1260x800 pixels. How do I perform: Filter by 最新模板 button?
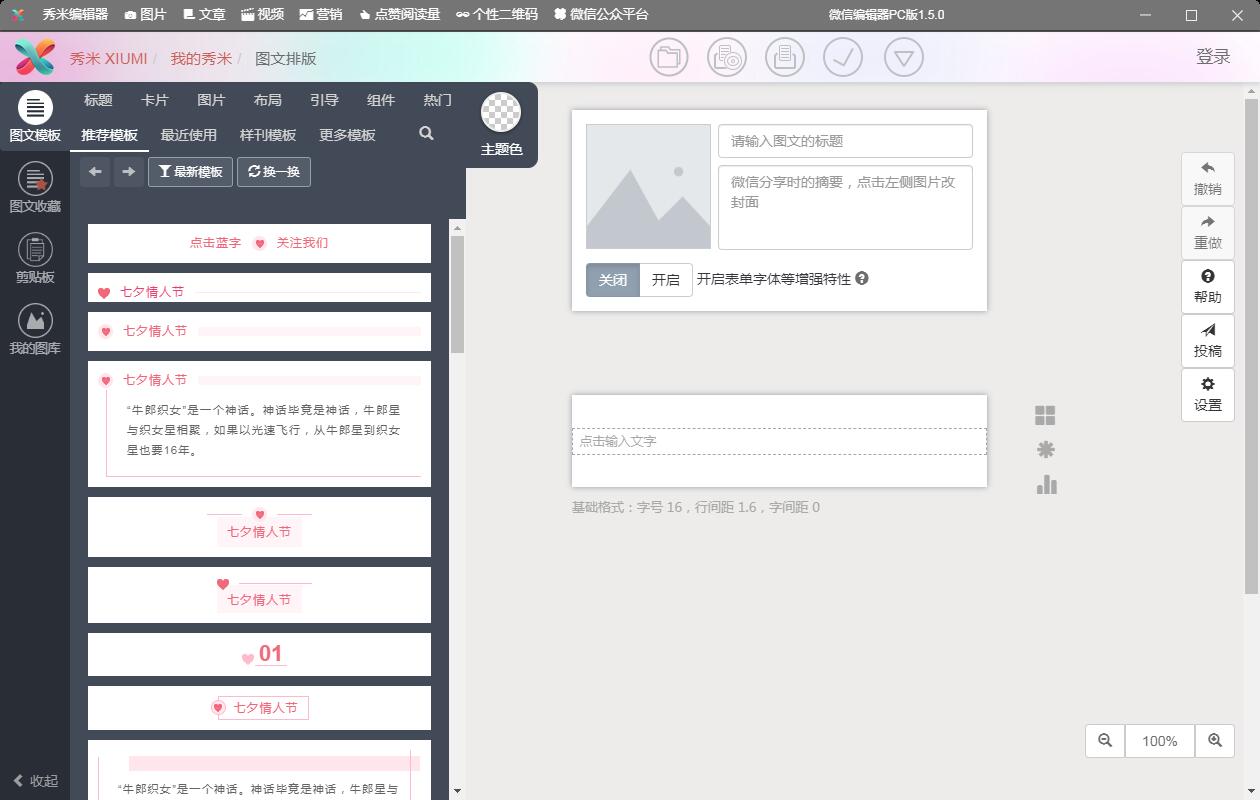click(x=190, y=172)
